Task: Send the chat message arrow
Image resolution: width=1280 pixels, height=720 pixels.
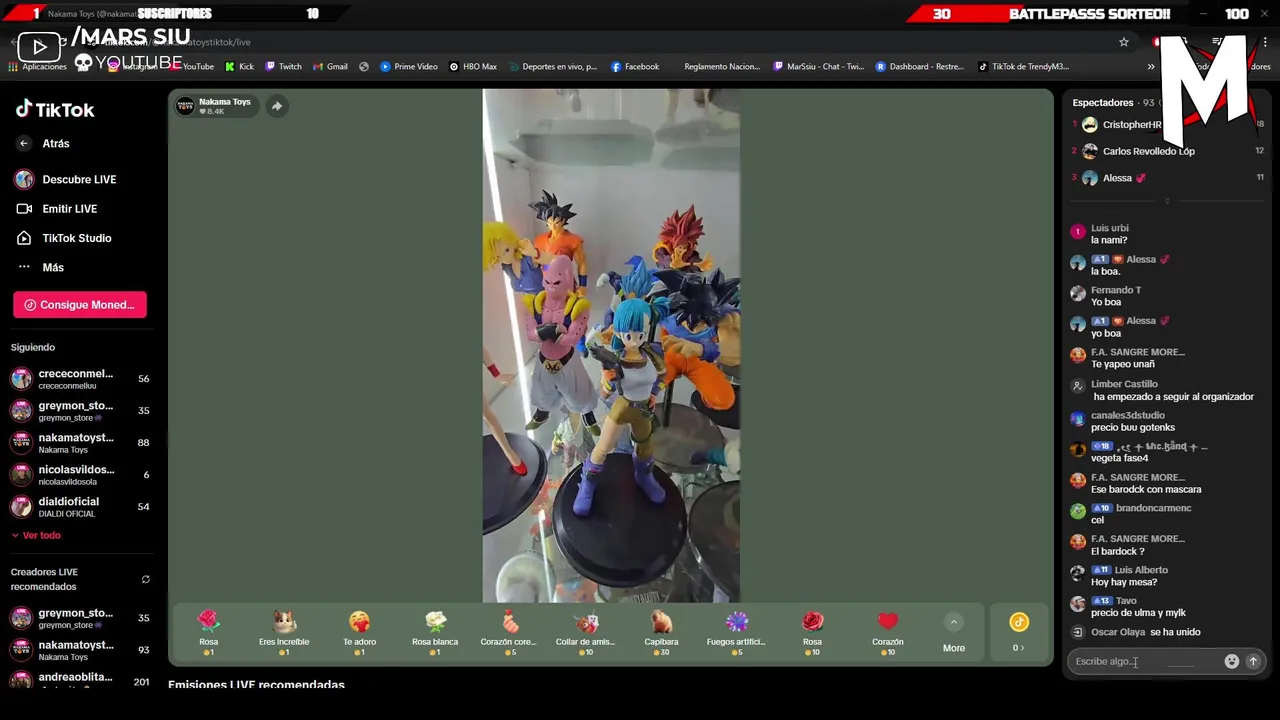Action: tap(1252, 661)
